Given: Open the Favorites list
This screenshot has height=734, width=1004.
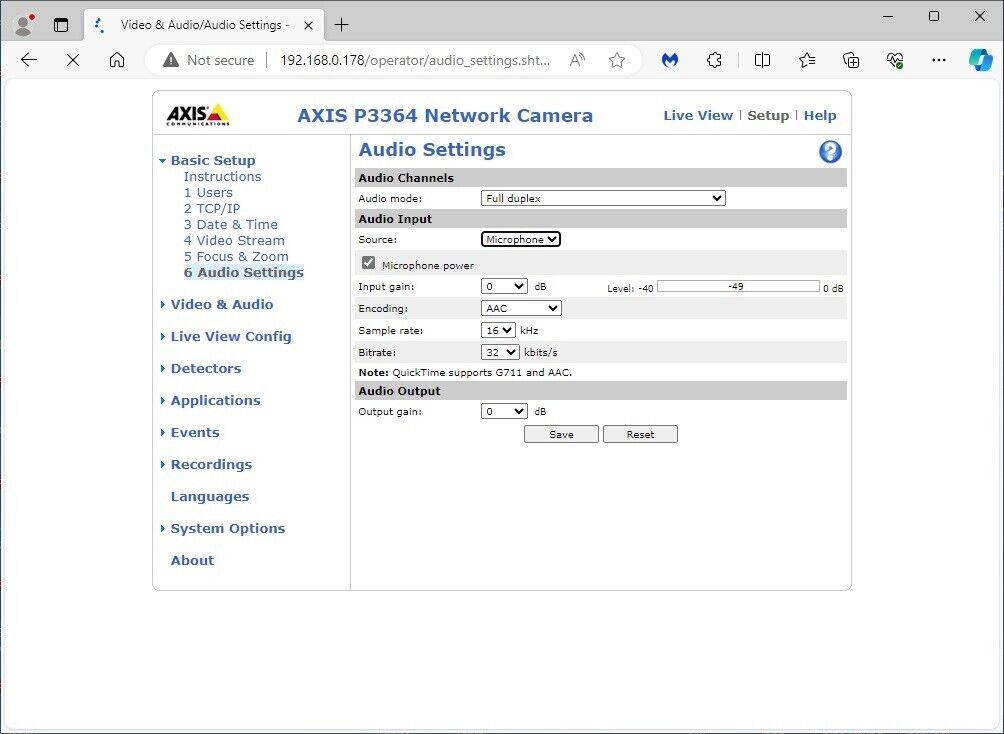Looking at the screenshot, I should (x=807, y=60).
